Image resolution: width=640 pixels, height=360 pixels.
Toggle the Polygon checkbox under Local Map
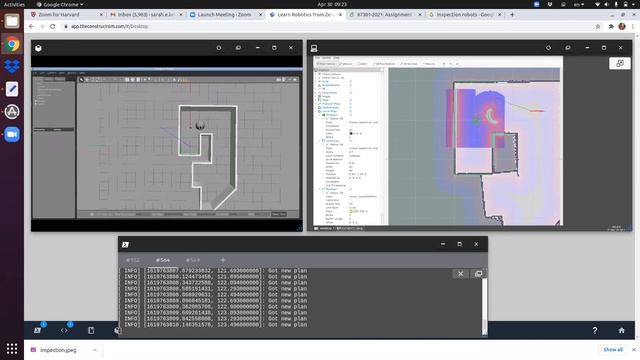coord(351,115)
